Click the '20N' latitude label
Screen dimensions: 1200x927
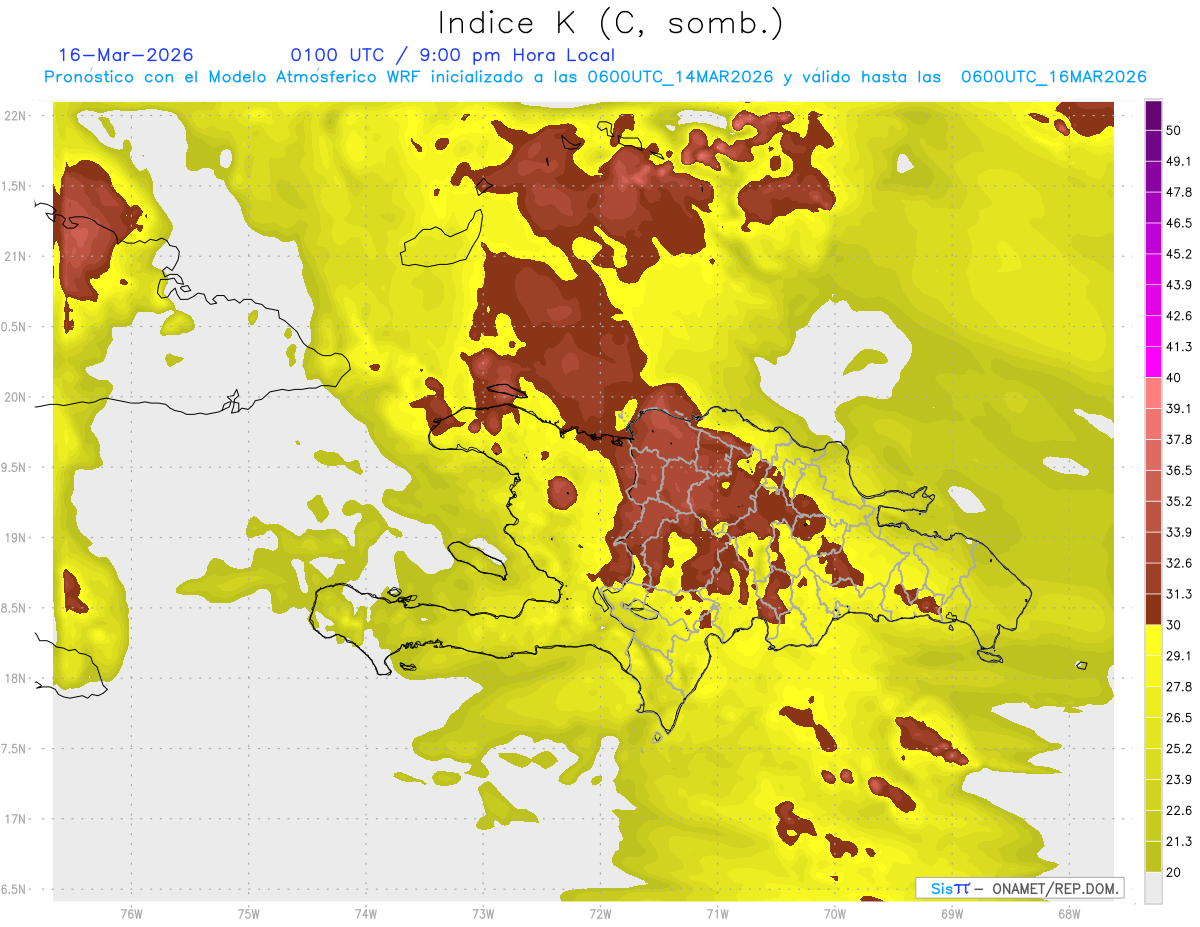coord(16,397)
